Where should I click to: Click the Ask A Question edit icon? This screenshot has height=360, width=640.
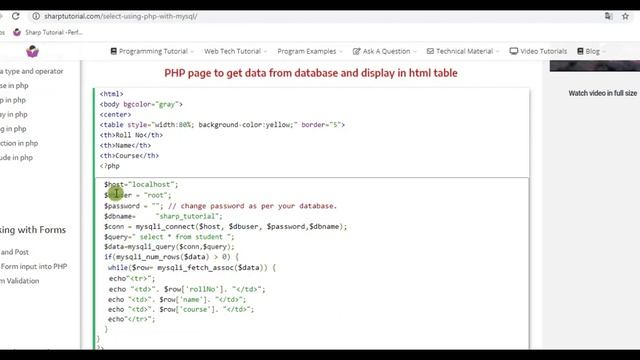pyautogui.click(x=356, y=51)
